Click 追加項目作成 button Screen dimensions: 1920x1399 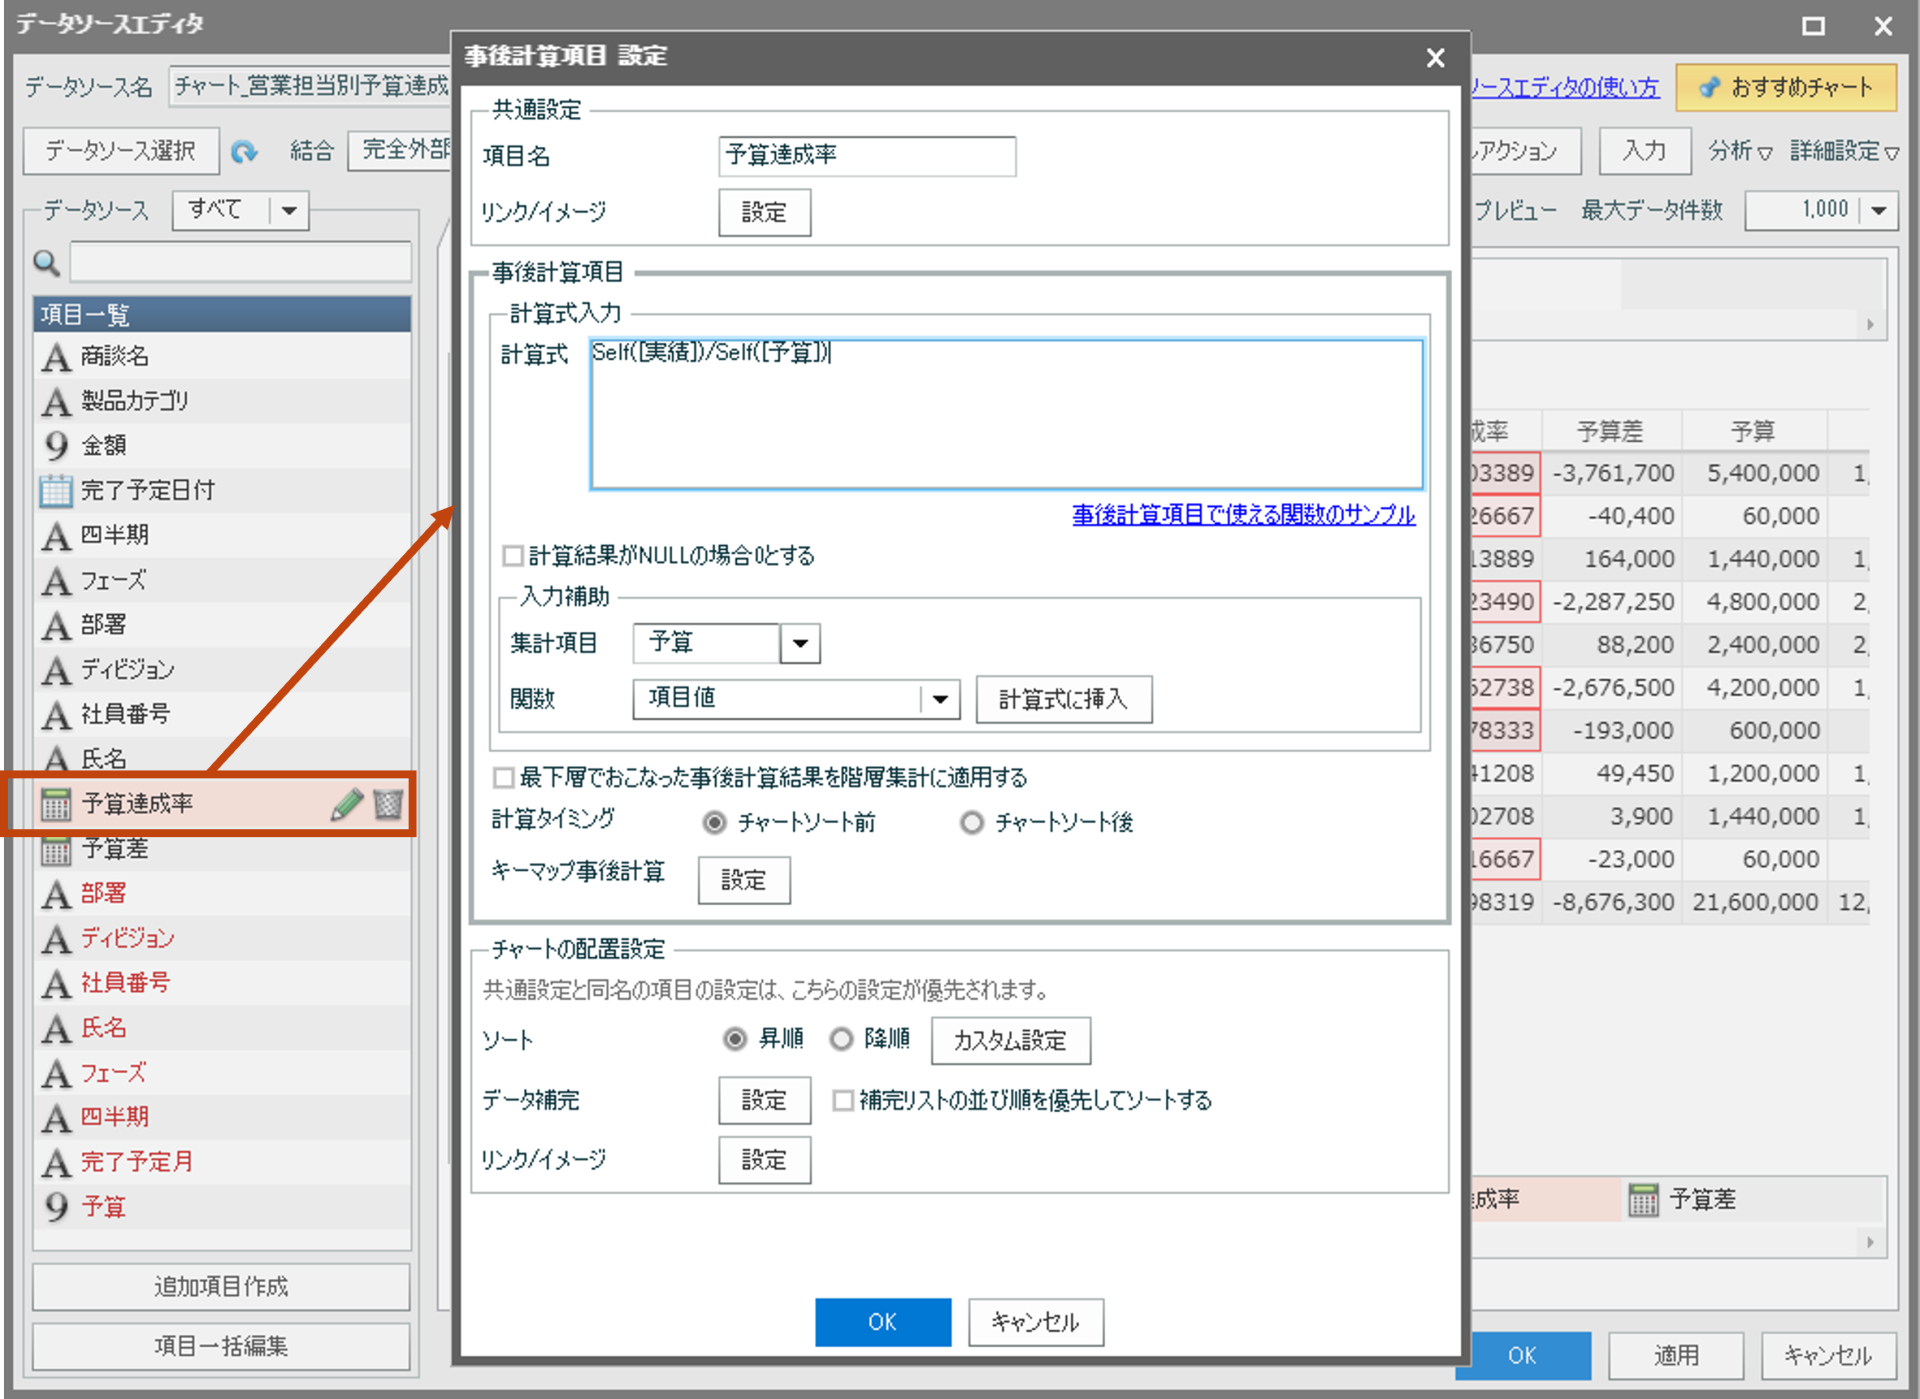pyautogui.click(x=221, y=1286)
